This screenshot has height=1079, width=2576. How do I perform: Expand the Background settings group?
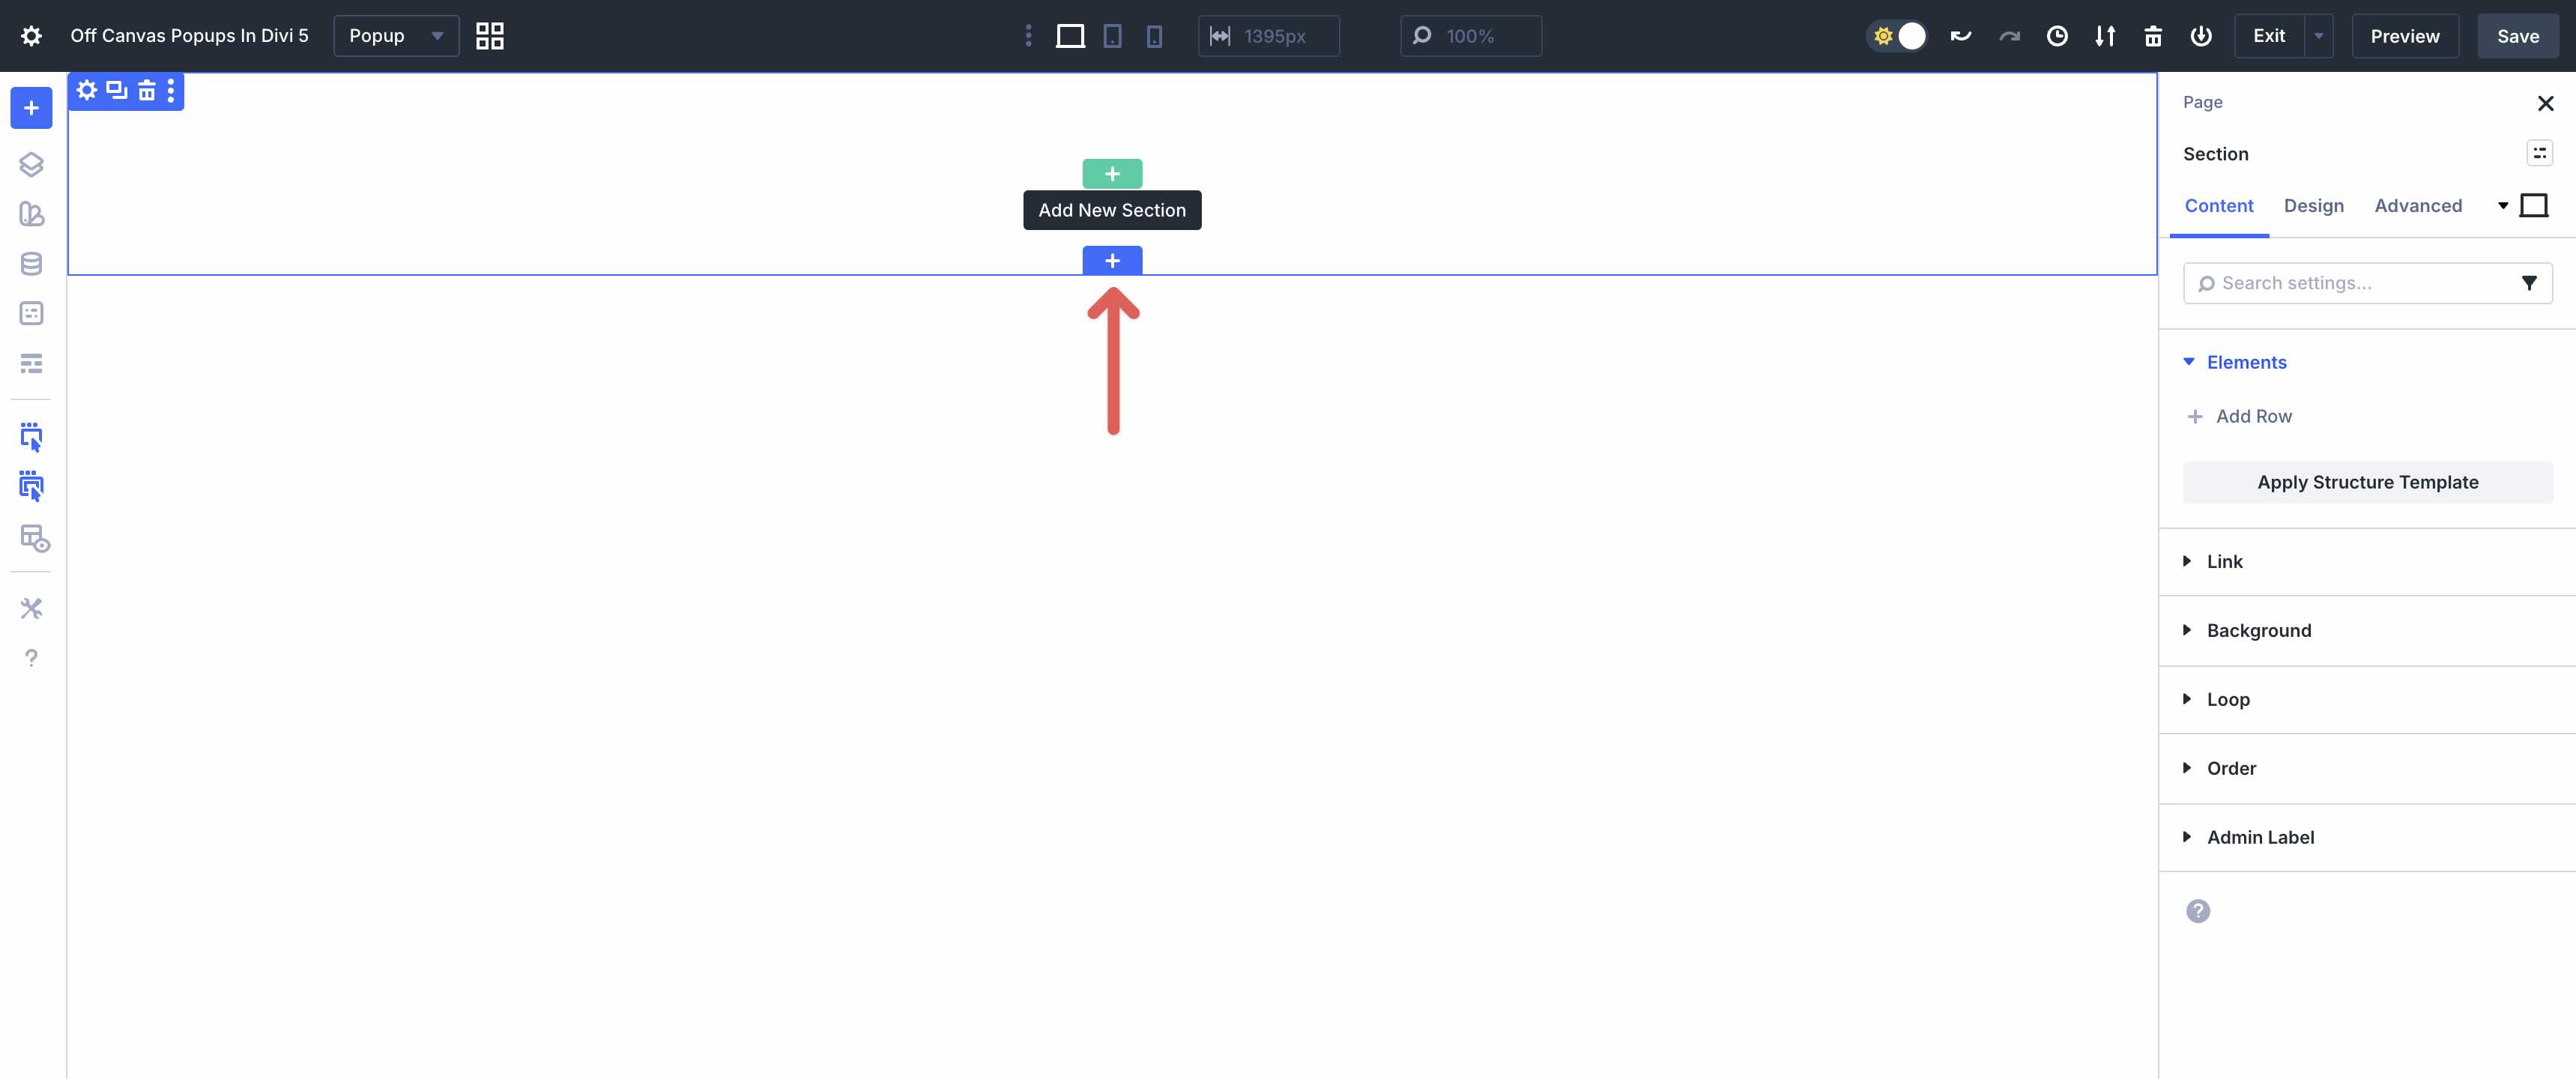2259,630
